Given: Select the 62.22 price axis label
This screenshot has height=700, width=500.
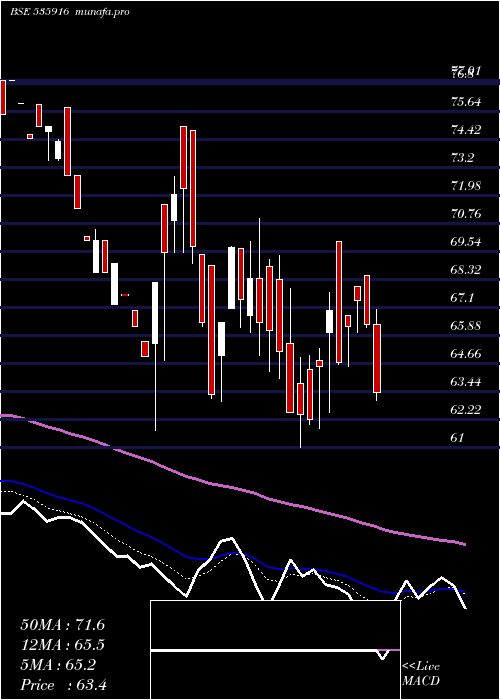Looking at the screenshot, I should [x=466, y=410].
